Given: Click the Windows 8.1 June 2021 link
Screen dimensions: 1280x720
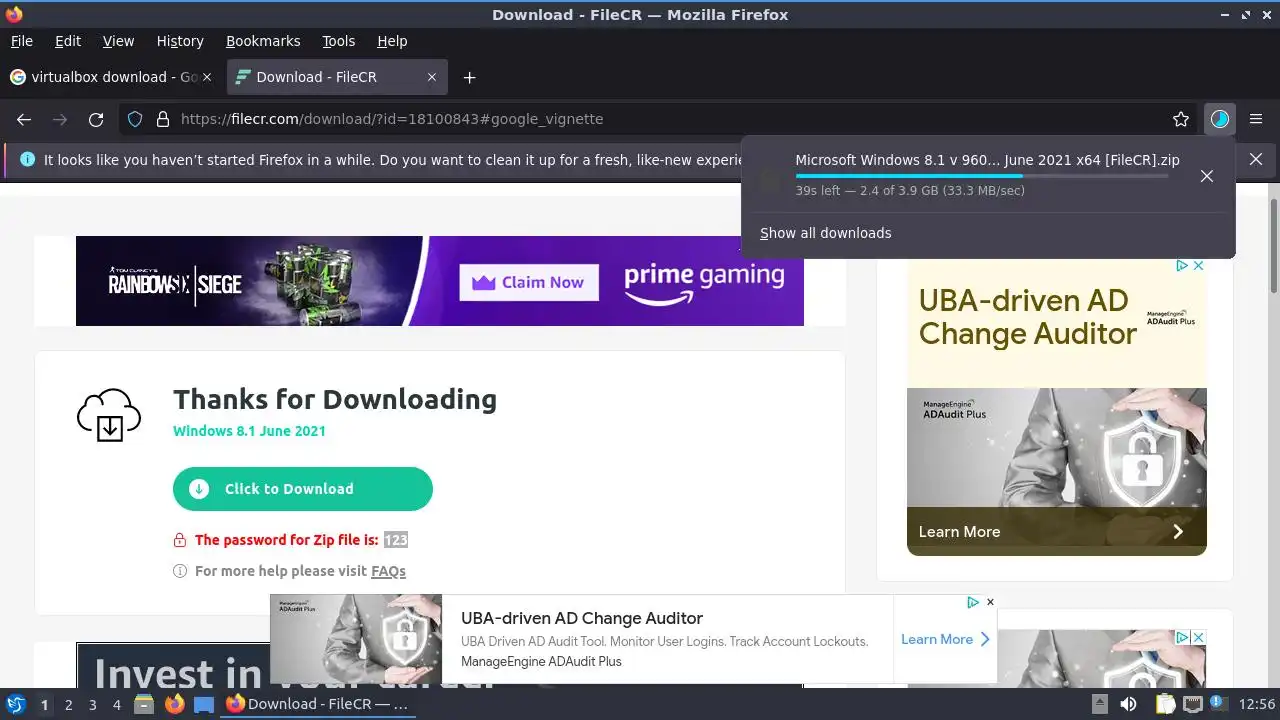Looking at the screenshot, I should click(249, 431).
